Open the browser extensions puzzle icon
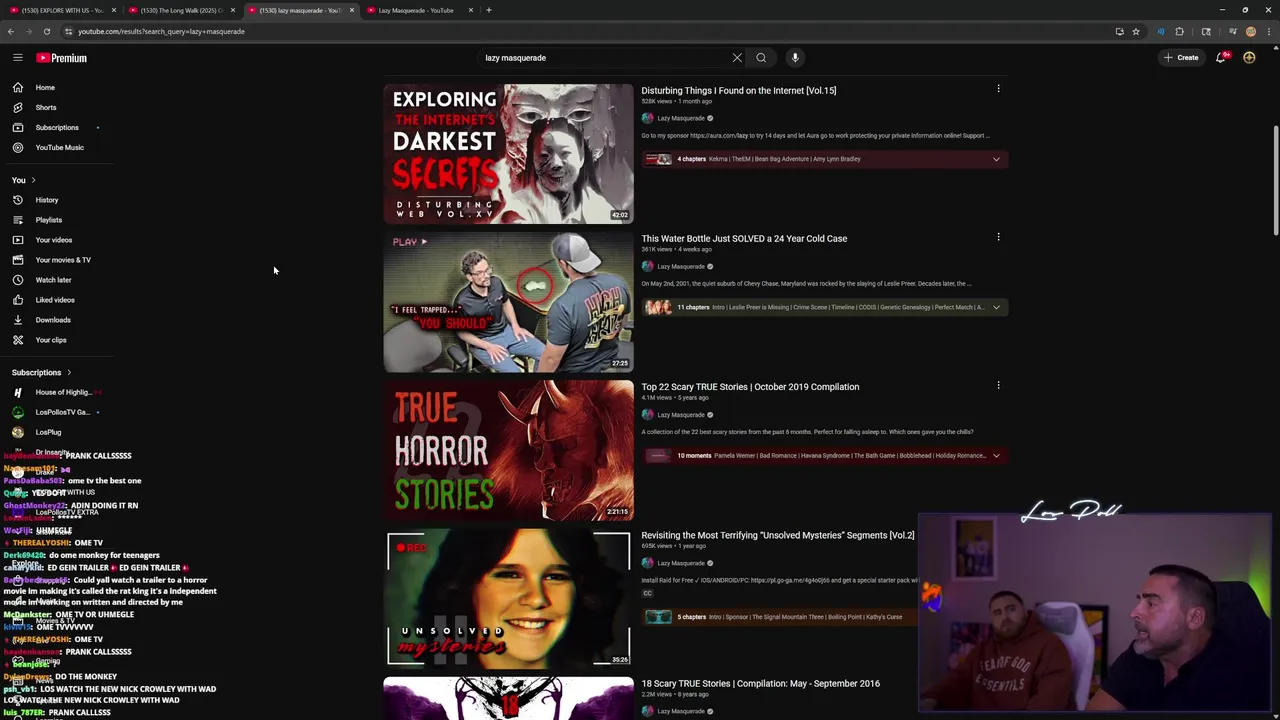The image size is (1280, 720). click(1179, 31)
